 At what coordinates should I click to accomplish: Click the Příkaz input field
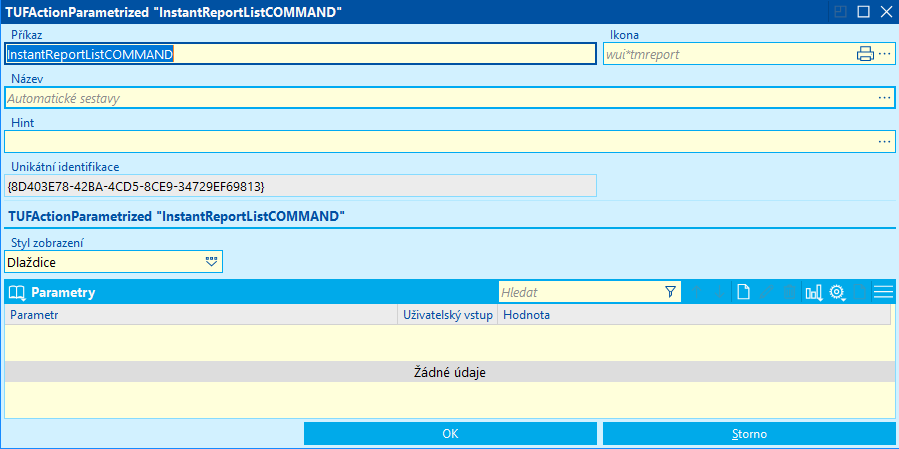pyautogui.click(x=300, y=54)
